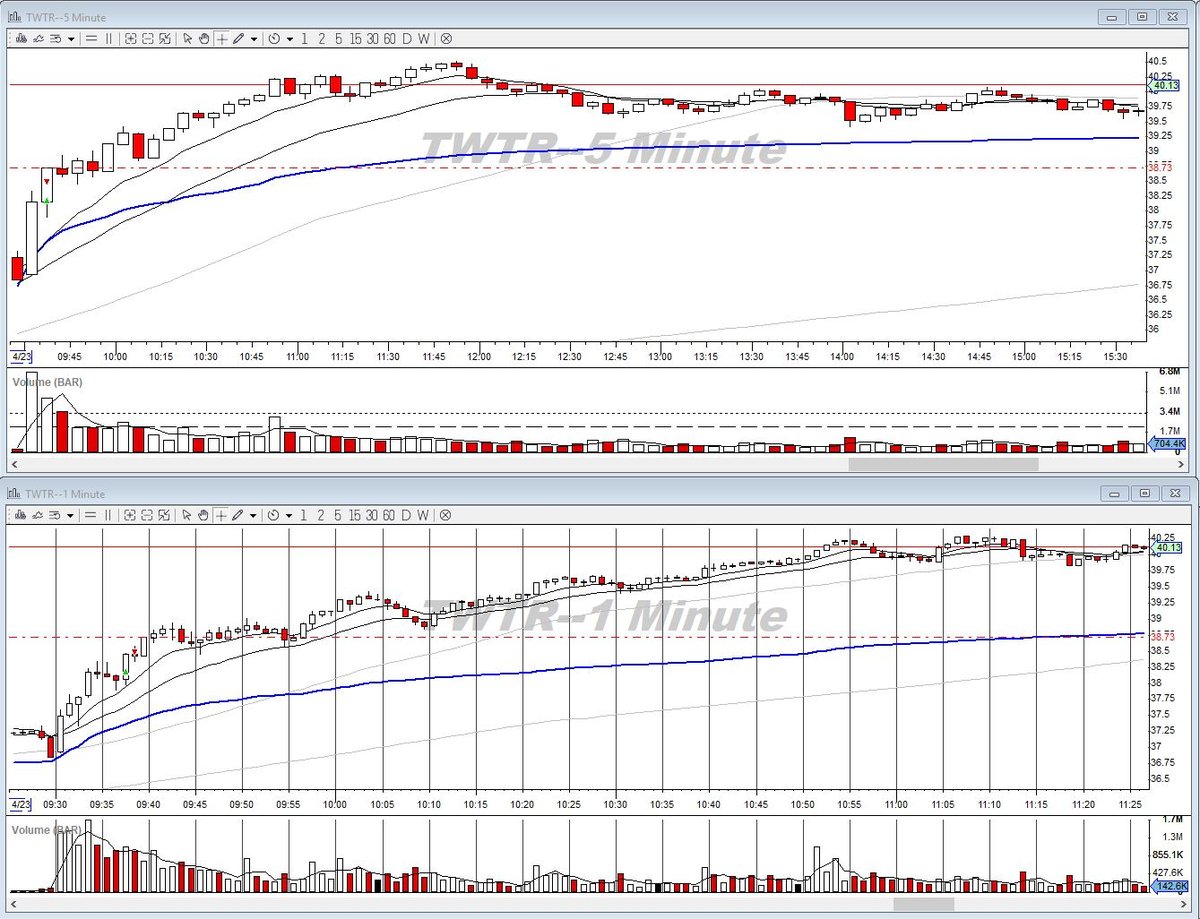Select hand pan tool in 1 Minute toolbar
The height and width of the screenshot is (919, 1200).
[204, 514]
